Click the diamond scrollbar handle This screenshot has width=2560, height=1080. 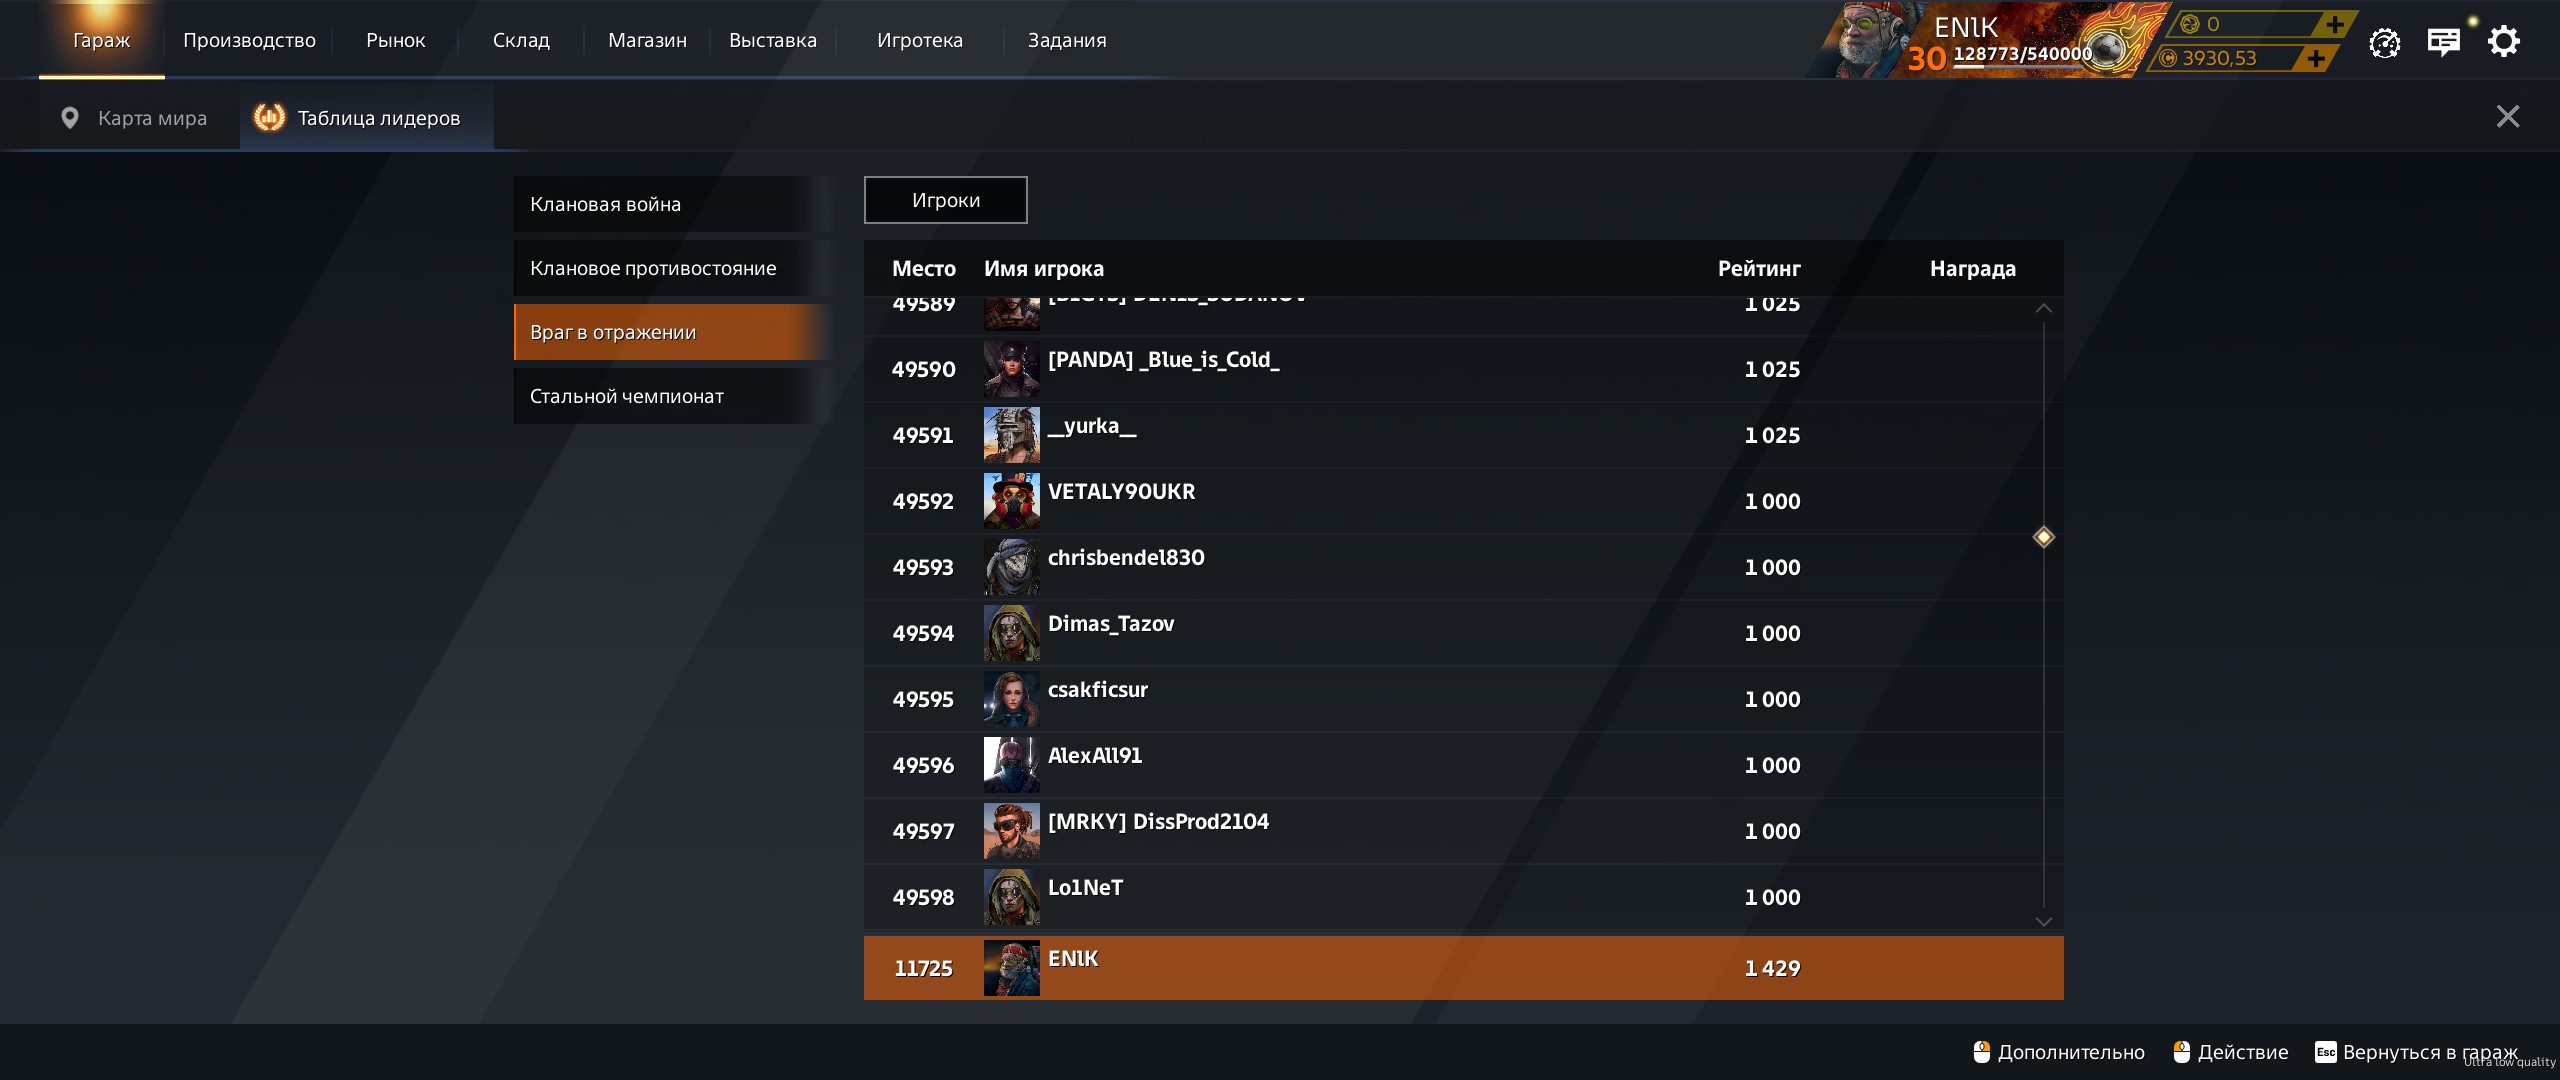click(2044, 537)
